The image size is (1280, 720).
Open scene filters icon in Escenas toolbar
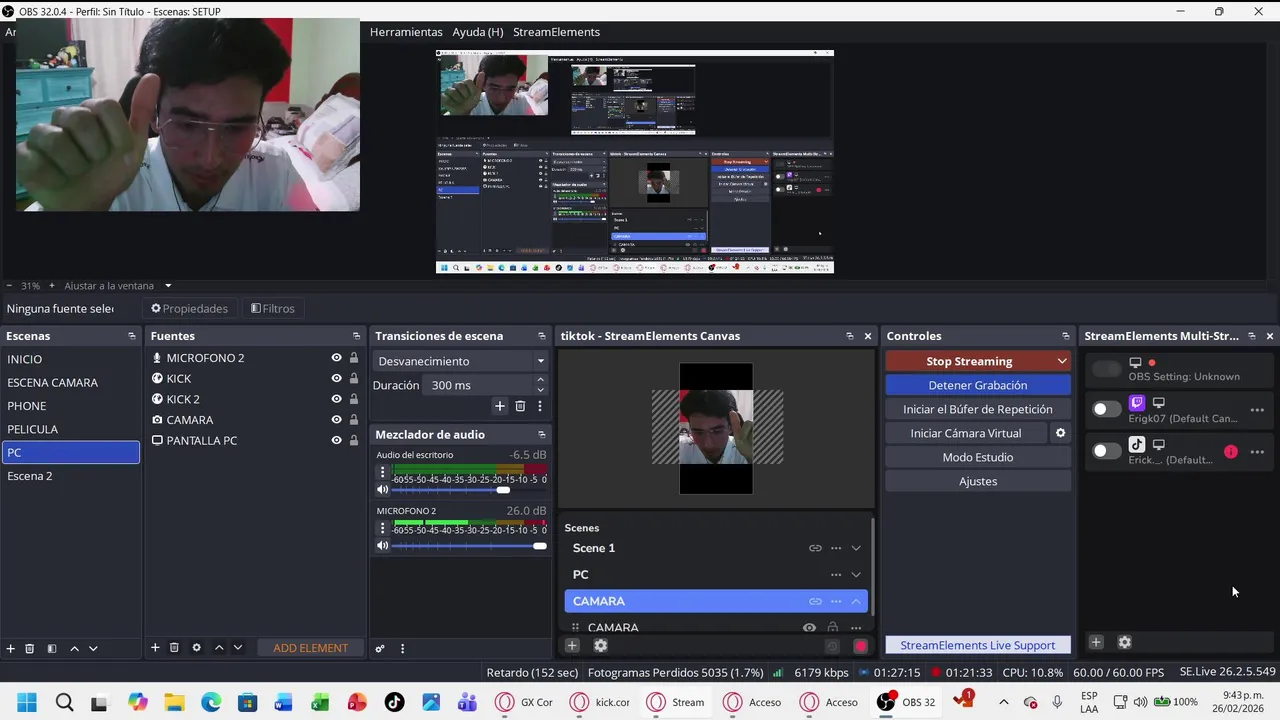[52, 648]
